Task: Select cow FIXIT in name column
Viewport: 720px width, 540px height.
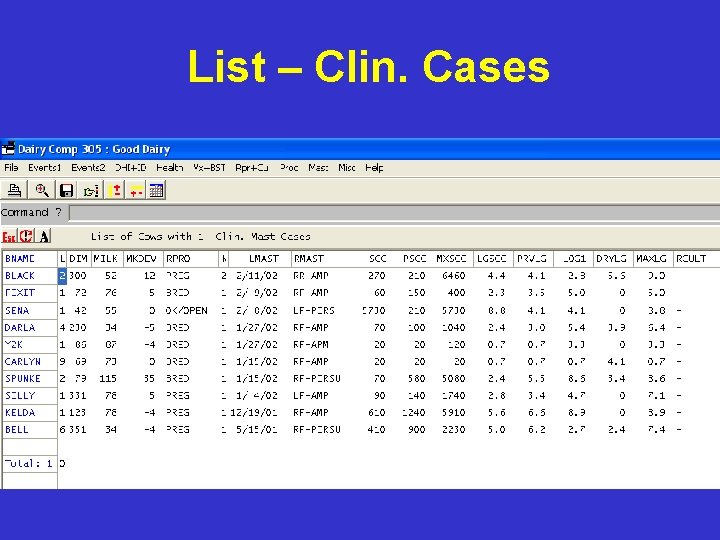Action: [30, 292]
